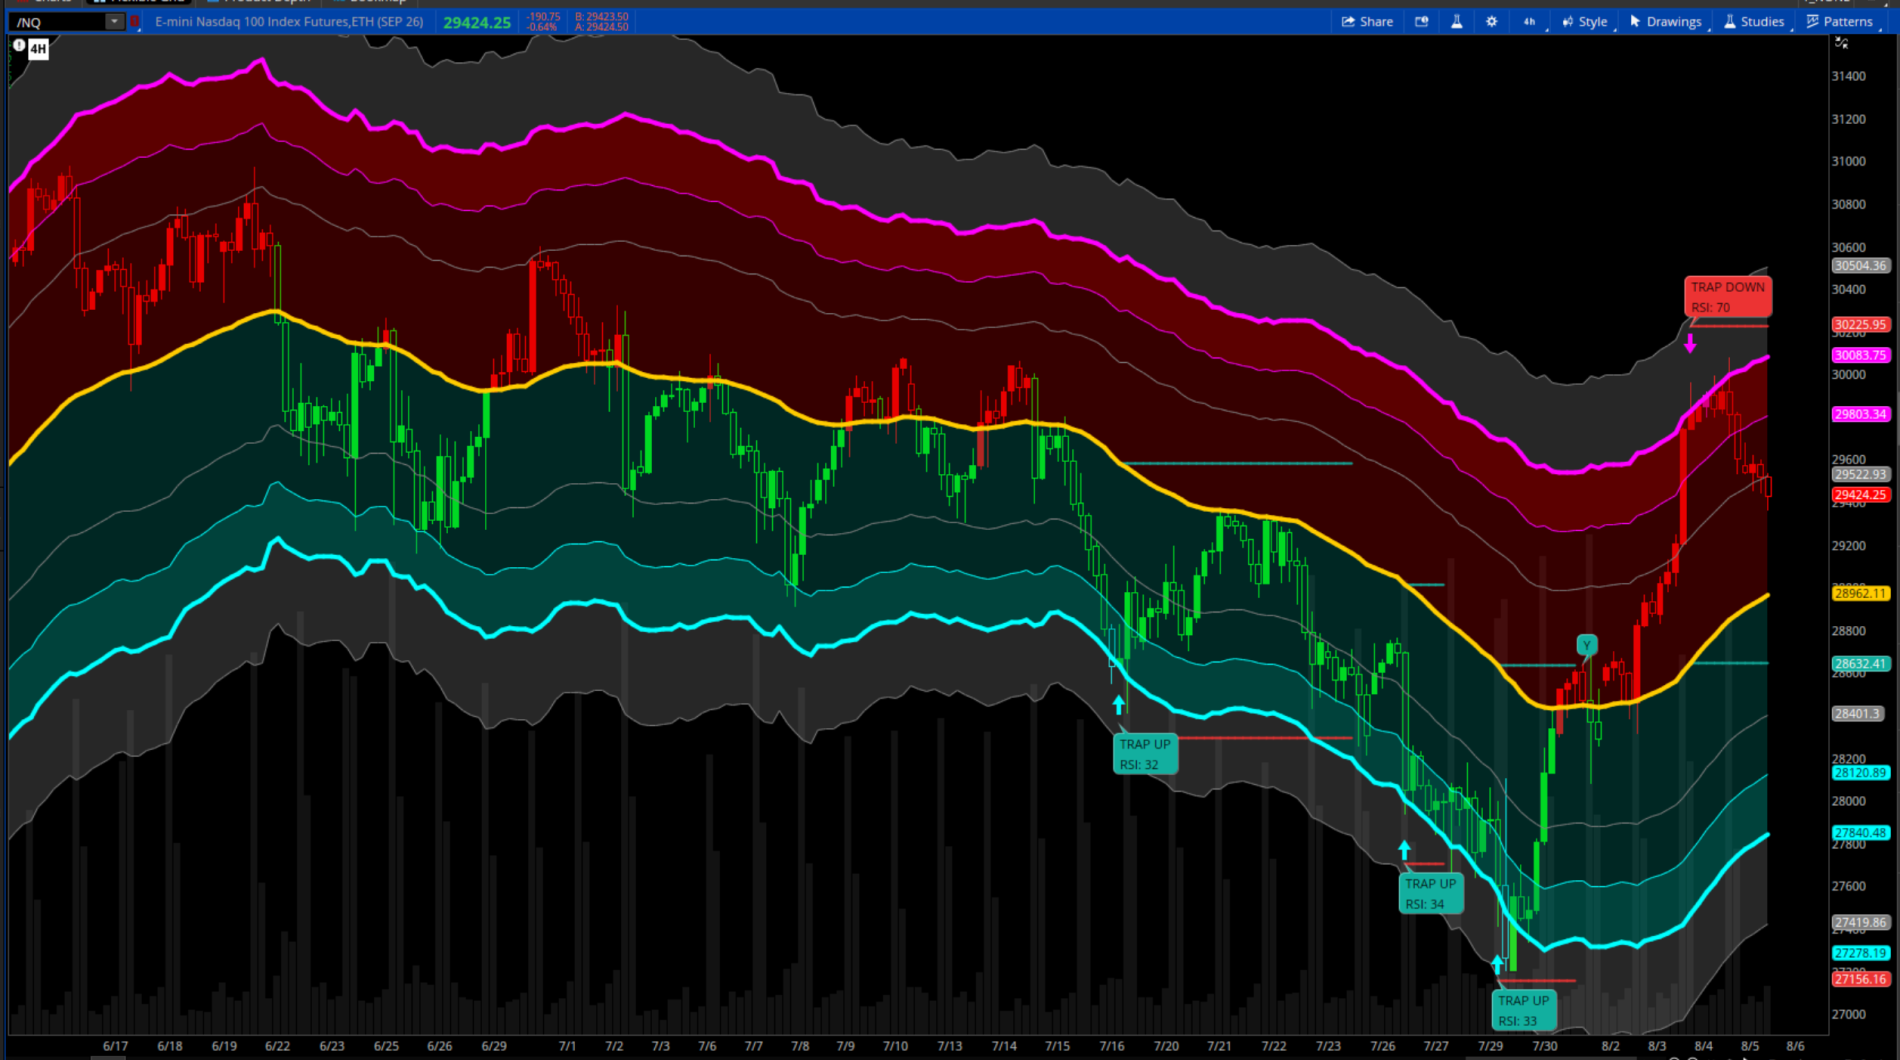This screenshot has height=1060, width=1900.
Task: Open the chart alert icon next to Share
Action: [x=1421, y=21]
